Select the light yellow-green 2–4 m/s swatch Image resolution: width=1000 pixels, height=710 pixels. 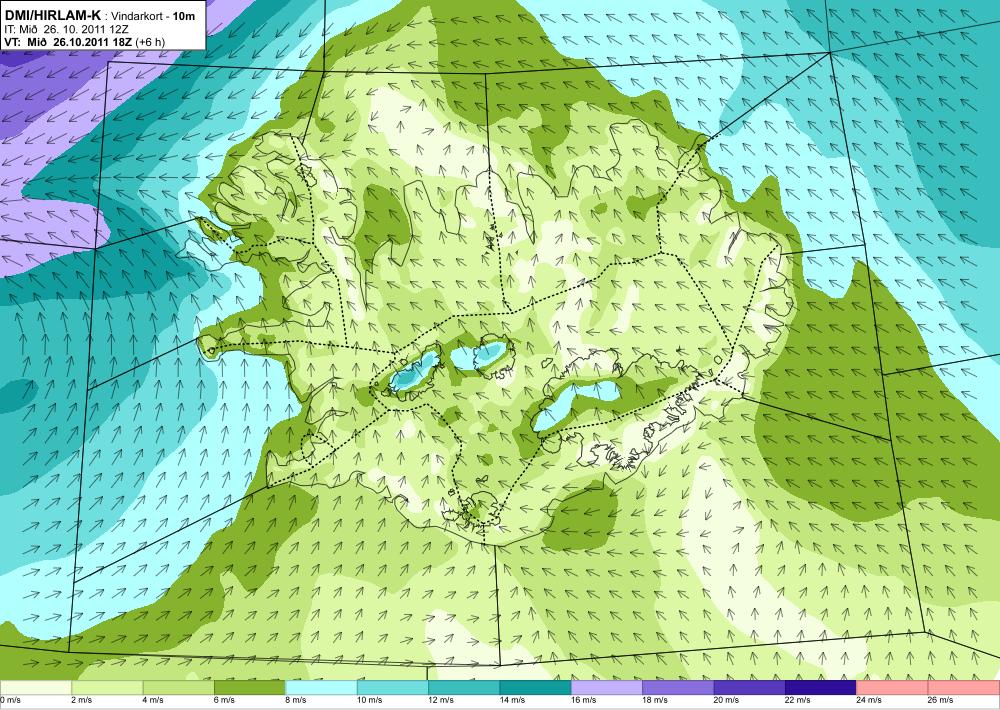107,688
